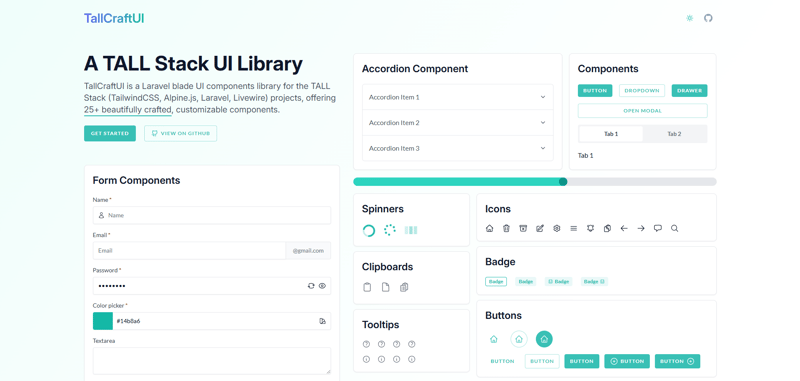Click the circular ring spinner

[x=369, y=231]
